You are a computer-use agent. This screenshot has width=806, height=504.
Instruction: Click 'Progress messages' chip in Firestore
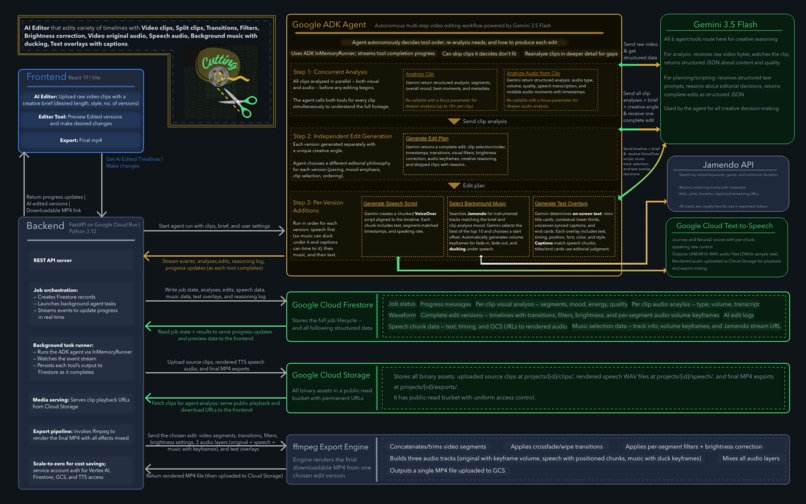pos(445,304)
